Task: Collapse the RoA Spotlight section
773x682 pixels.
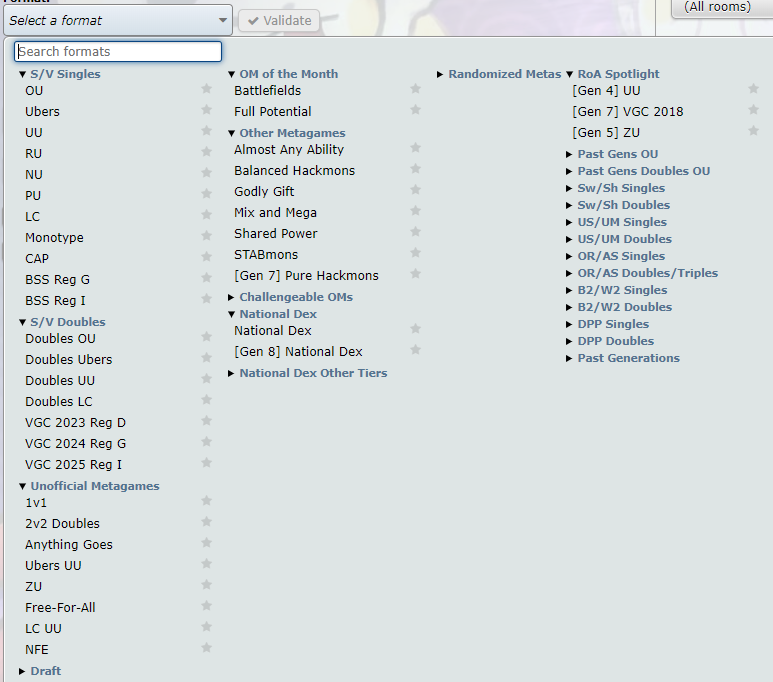Action: [x=613, y=74]
